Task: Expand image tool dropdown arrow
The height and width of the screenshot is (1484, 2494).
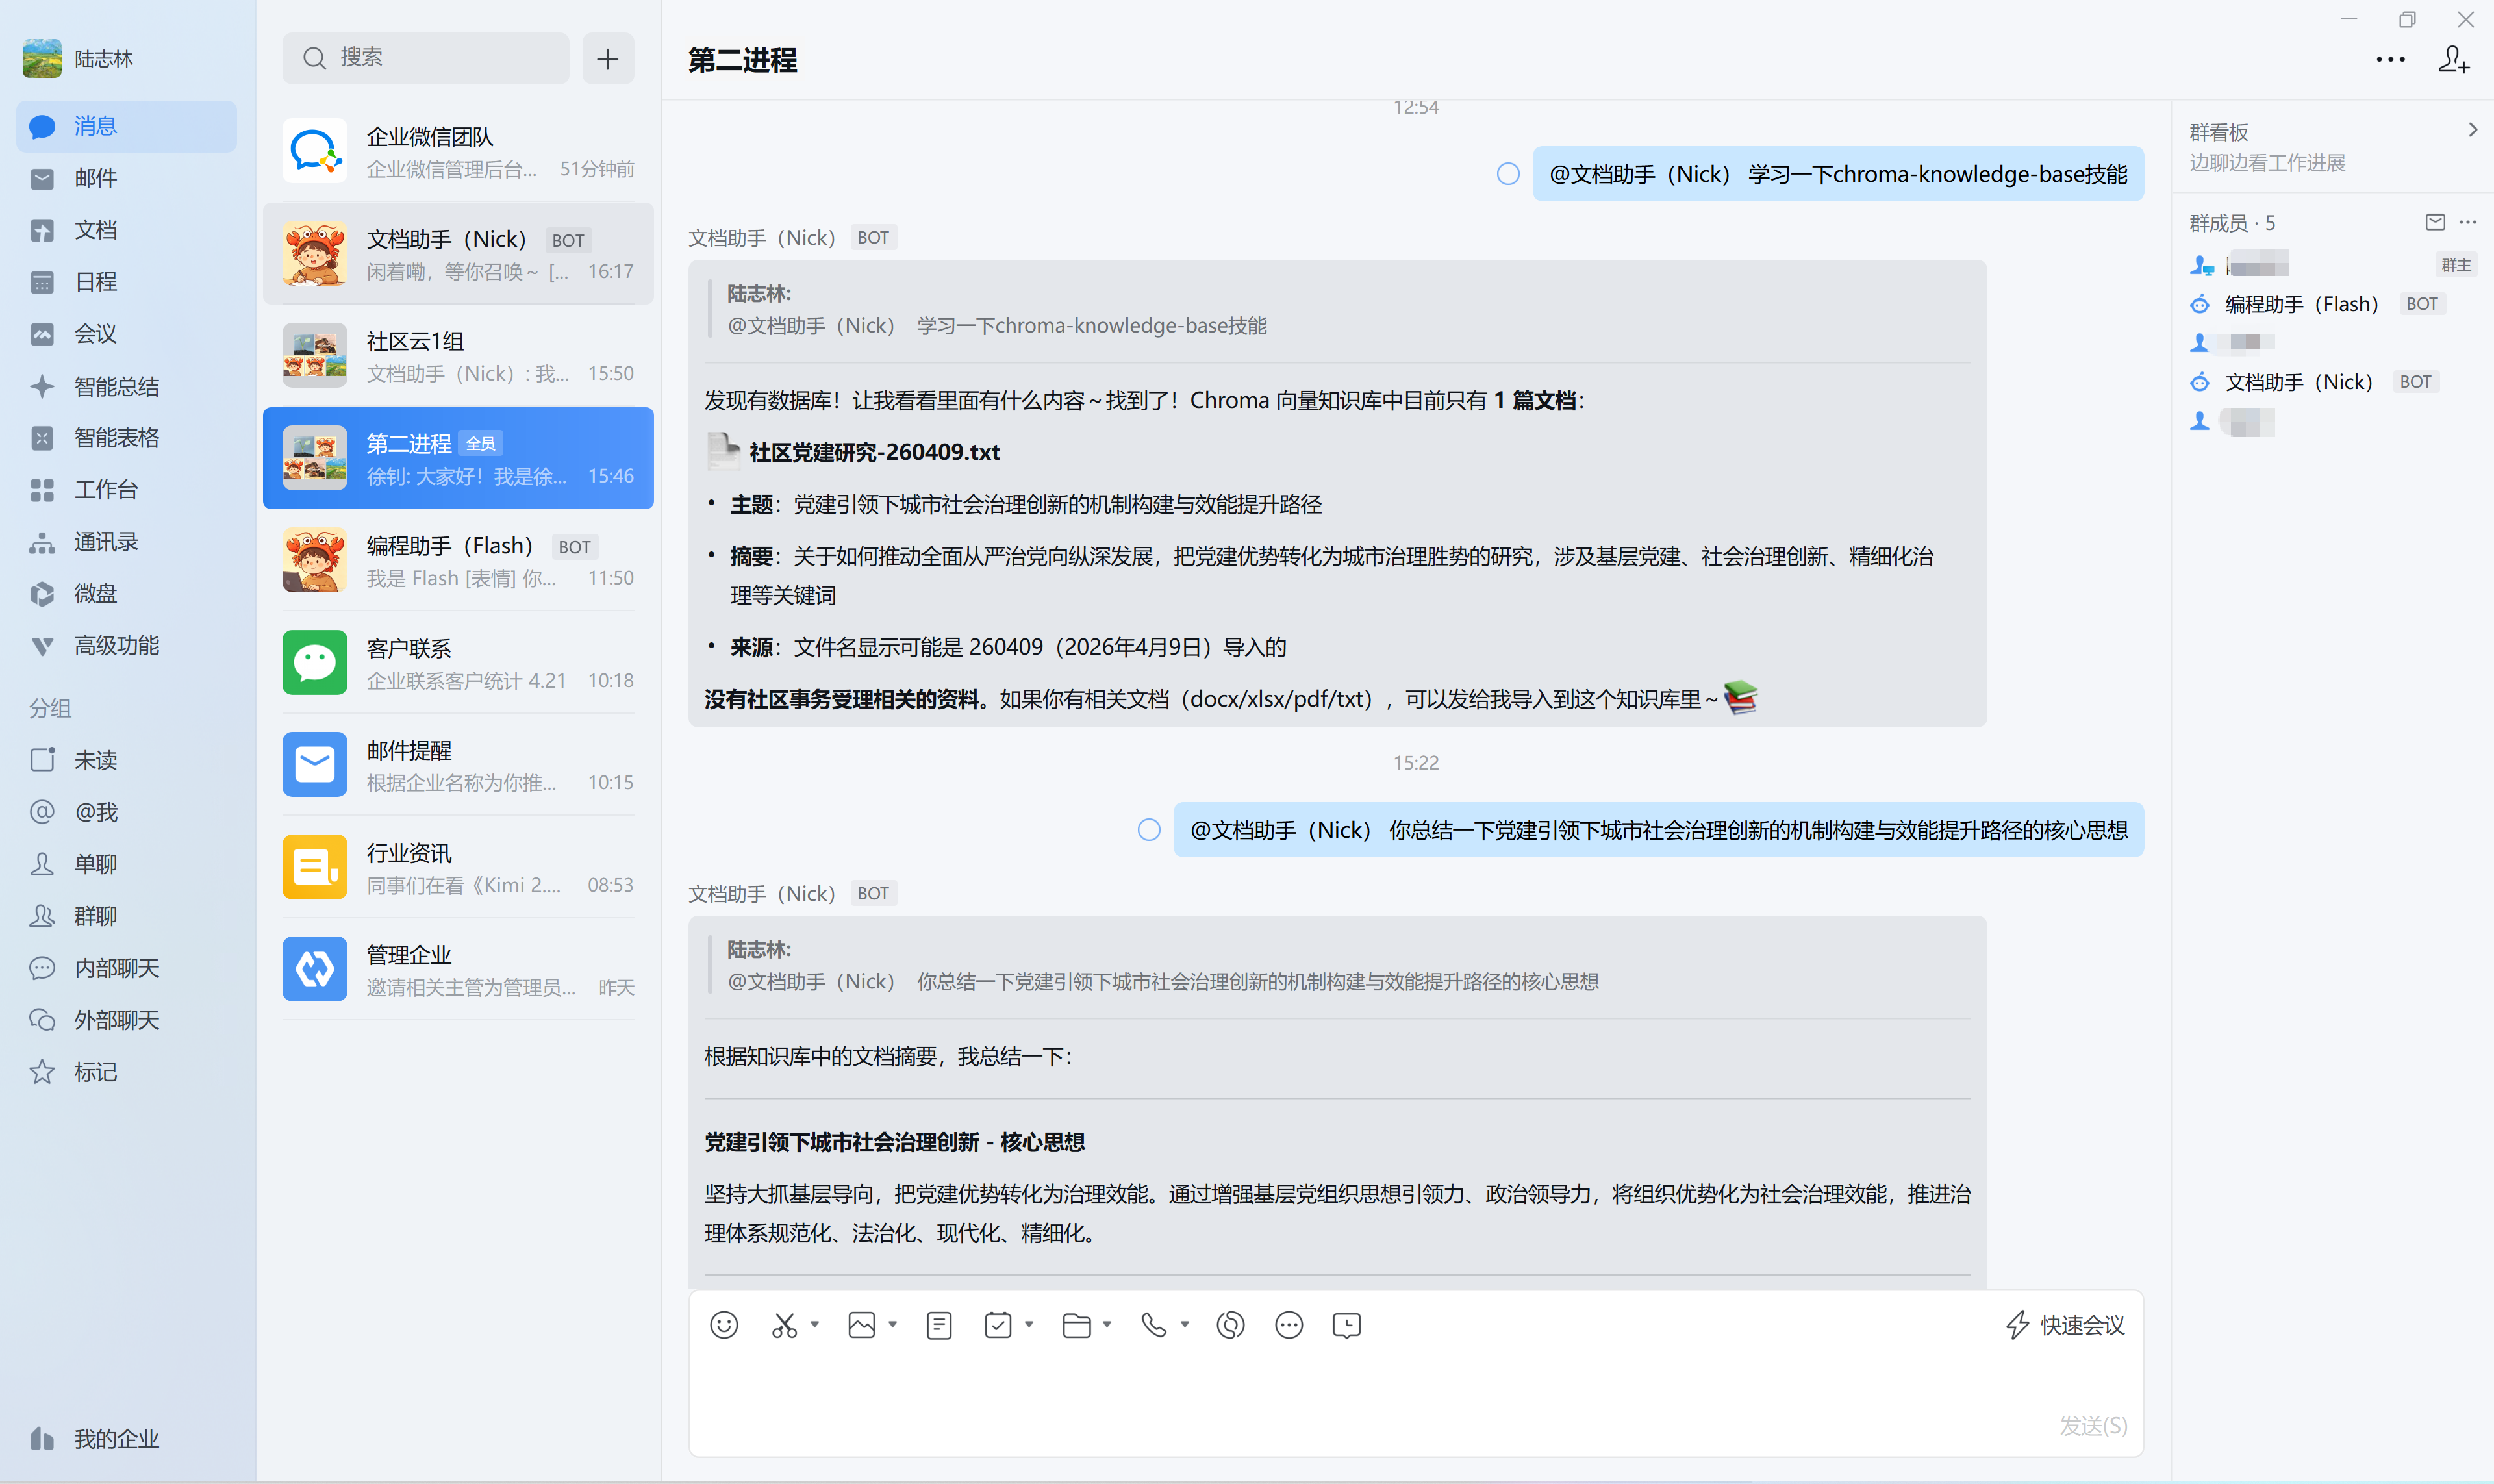Action: pos(893,1324)
